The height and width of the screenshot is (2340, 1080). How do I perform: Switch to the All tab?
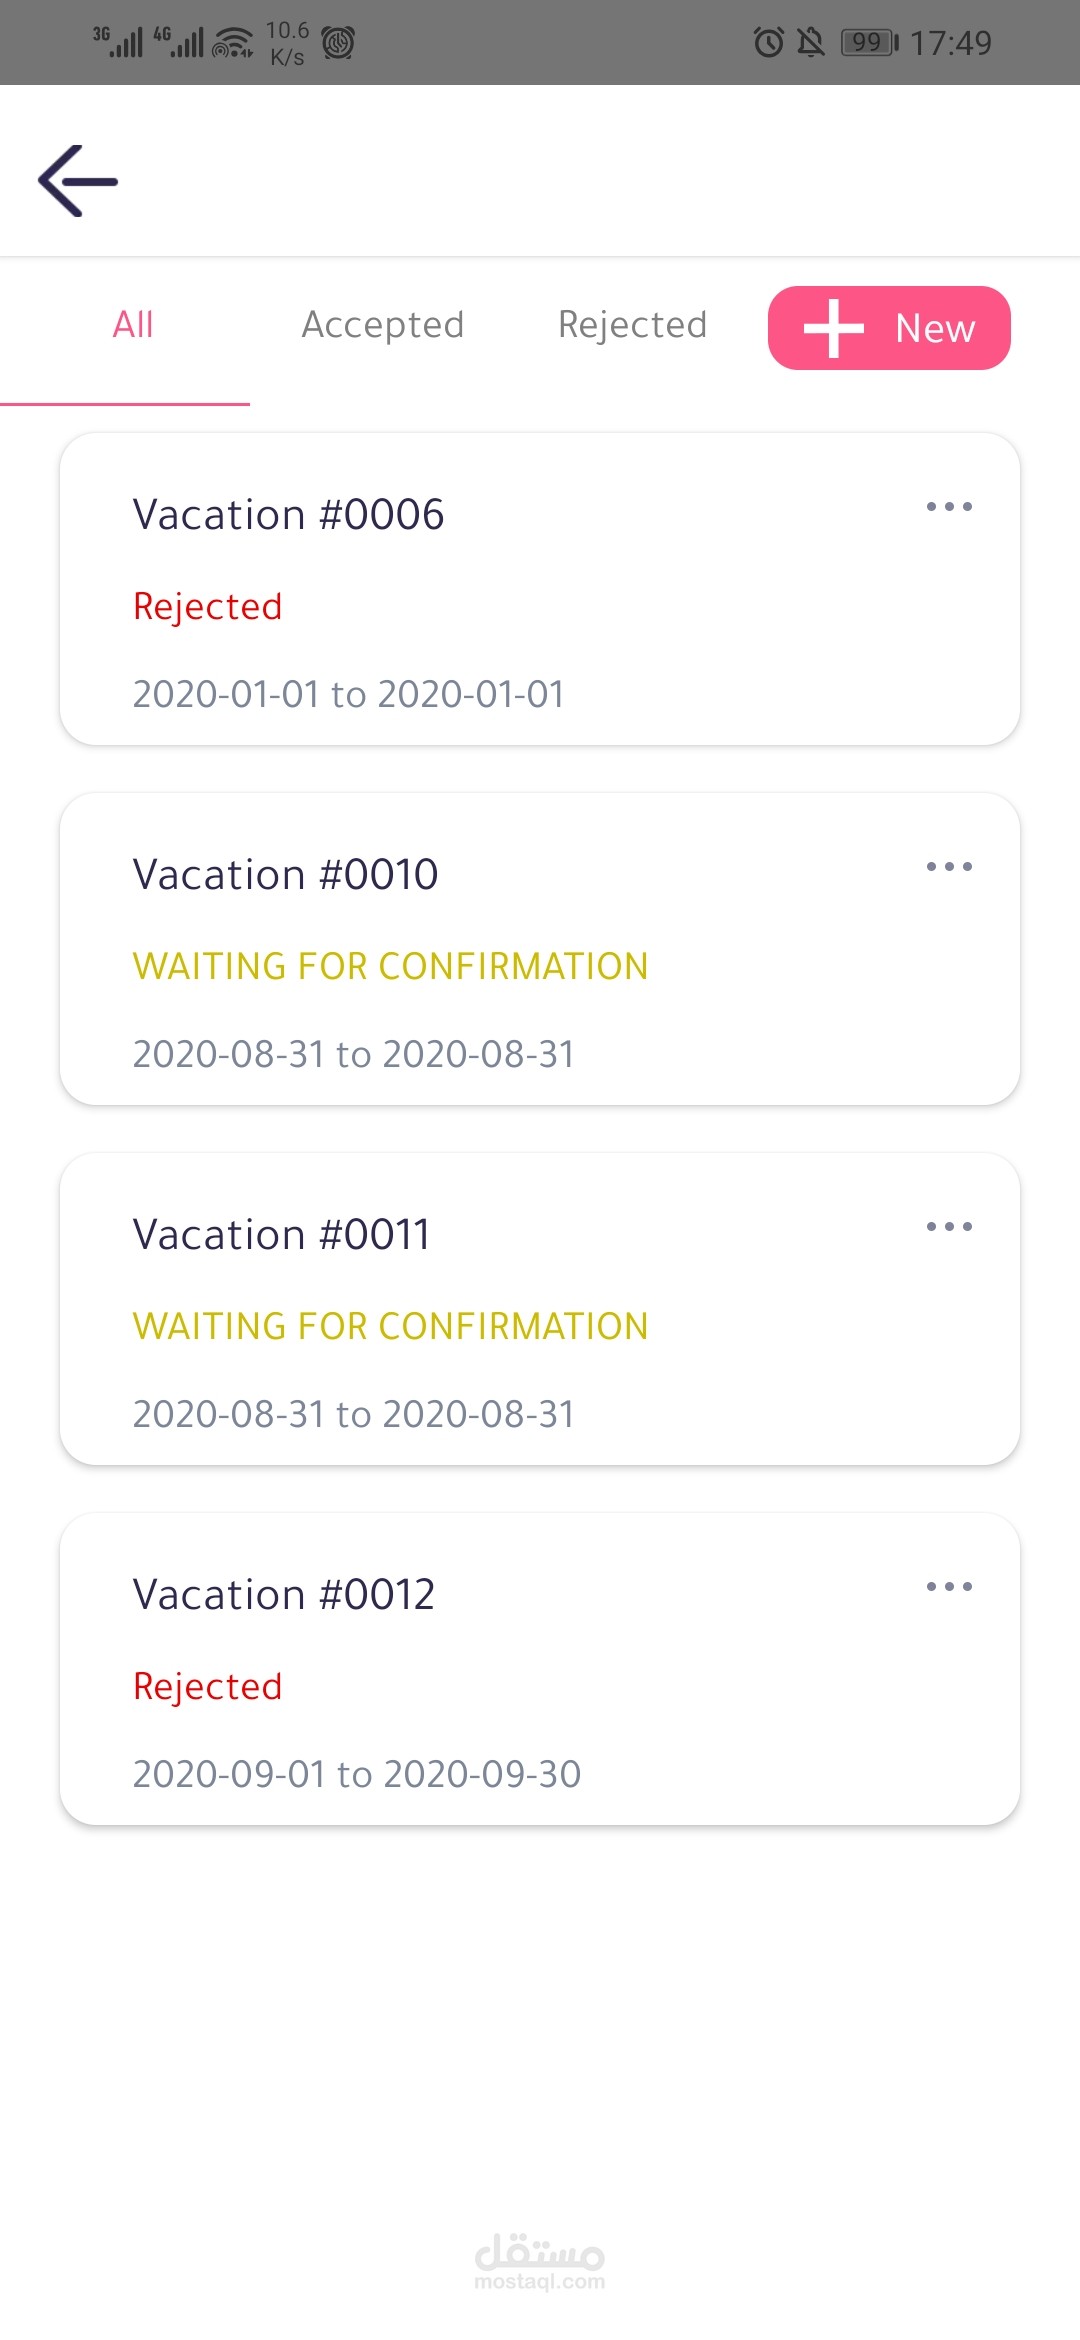pos(133,325)
